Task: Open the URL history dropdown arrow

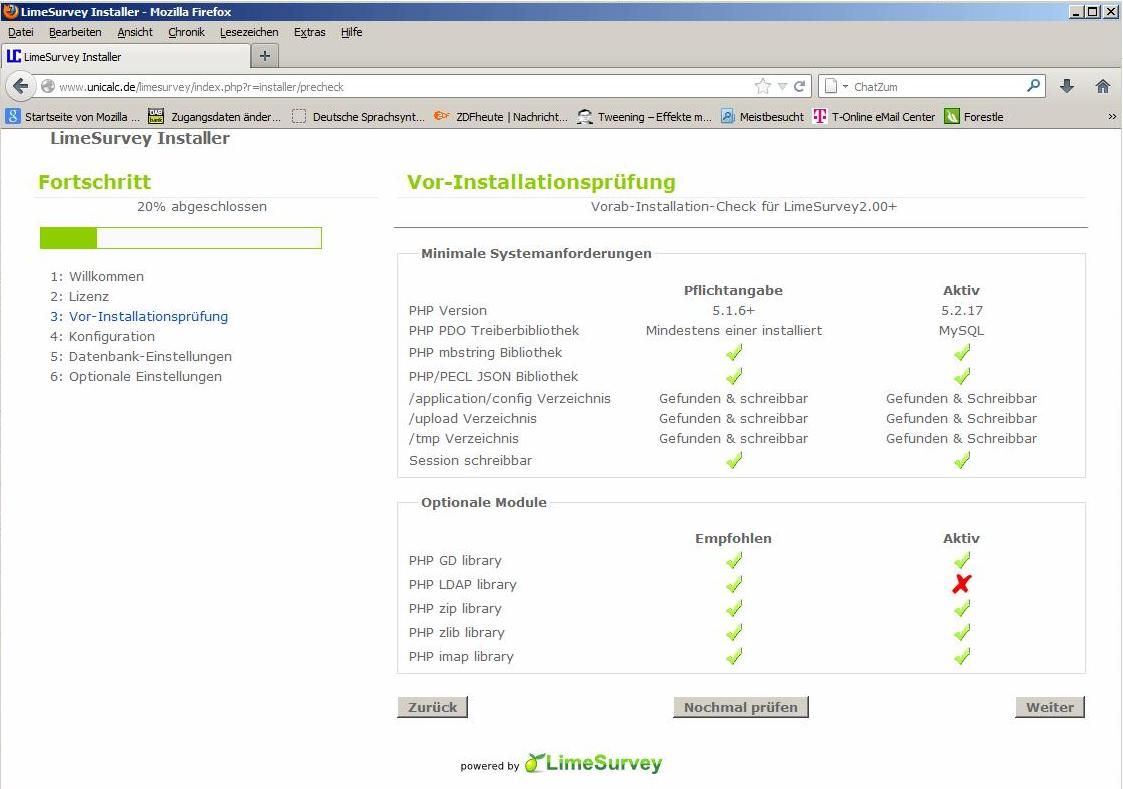Action: click(x=782, y=87)
